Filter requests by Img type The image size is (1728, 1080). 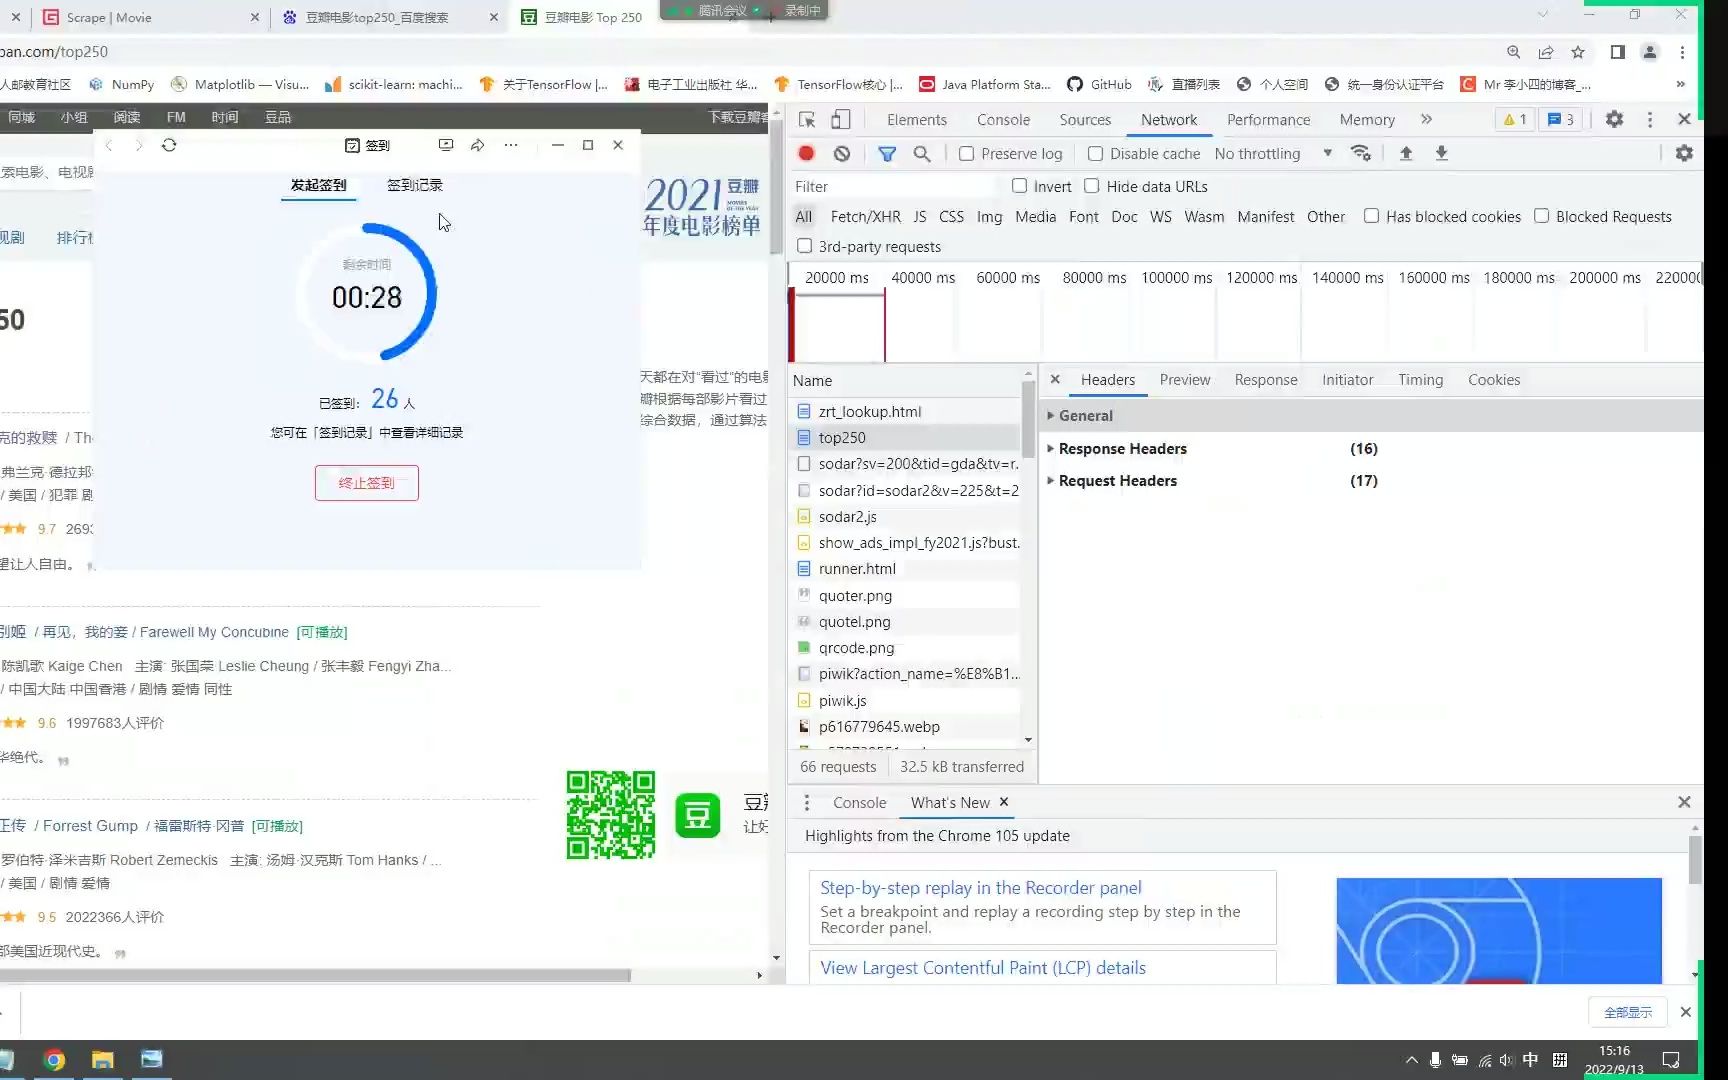pyautogui.click(x=989, y=217)
